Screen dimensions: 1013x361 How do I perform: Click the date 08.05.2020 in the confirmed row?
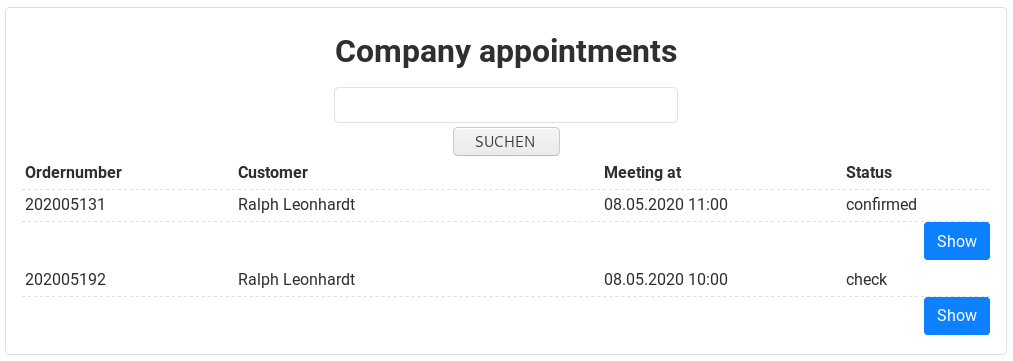643,205
